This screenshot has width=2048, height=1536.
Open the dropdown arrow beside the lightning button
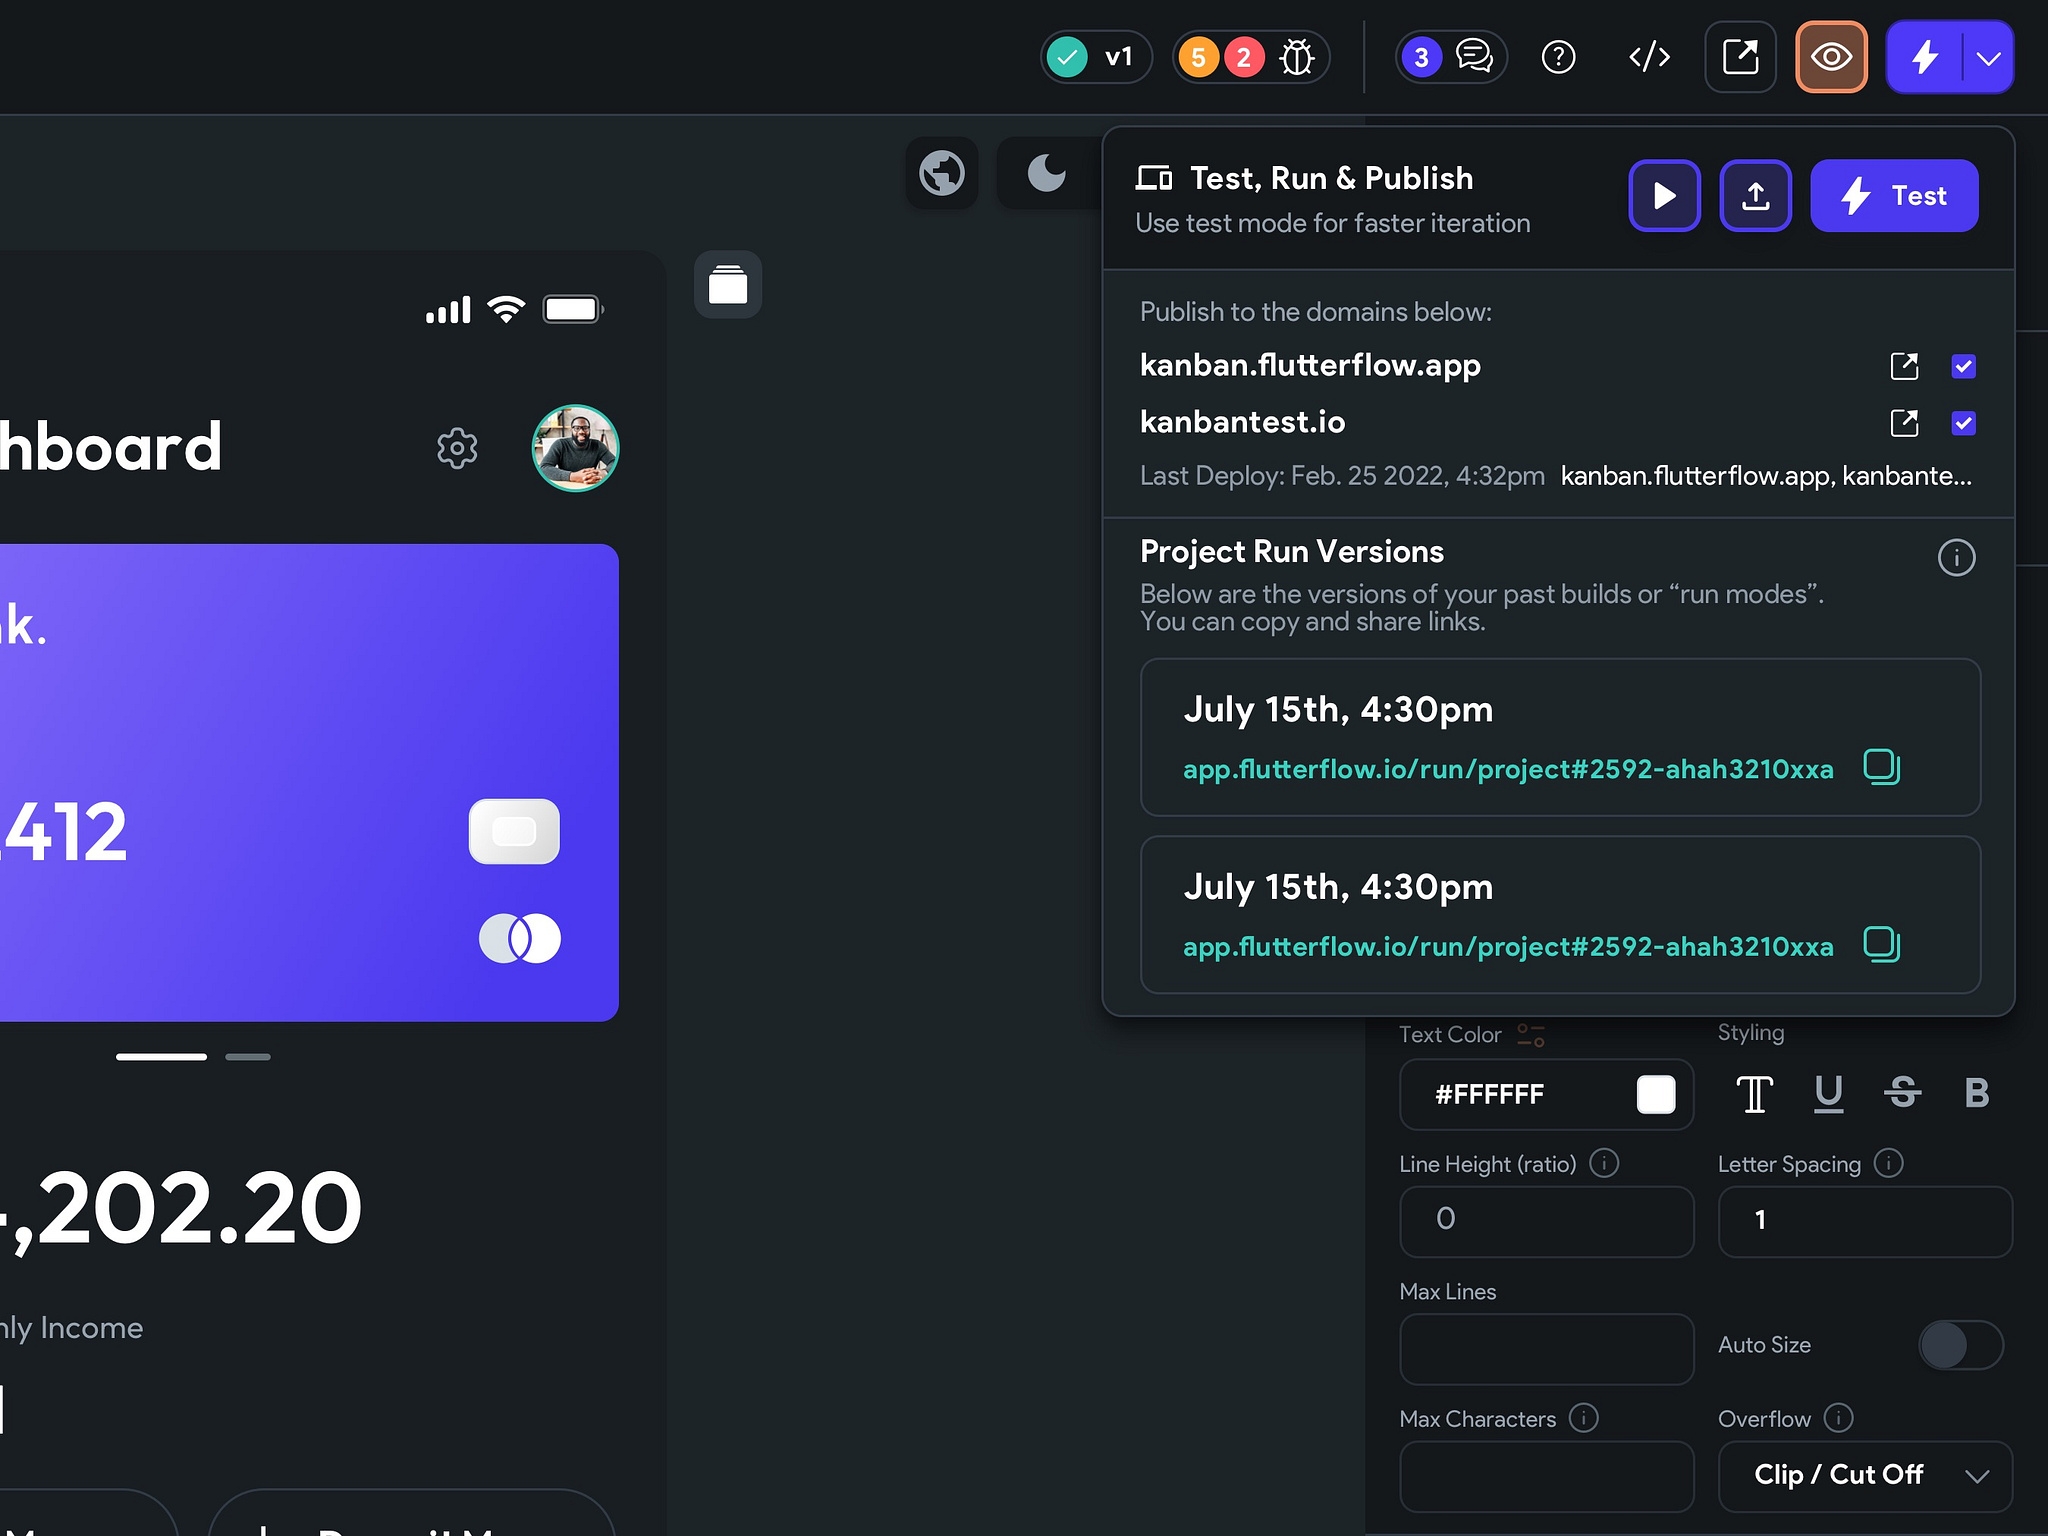[1988, 58]
